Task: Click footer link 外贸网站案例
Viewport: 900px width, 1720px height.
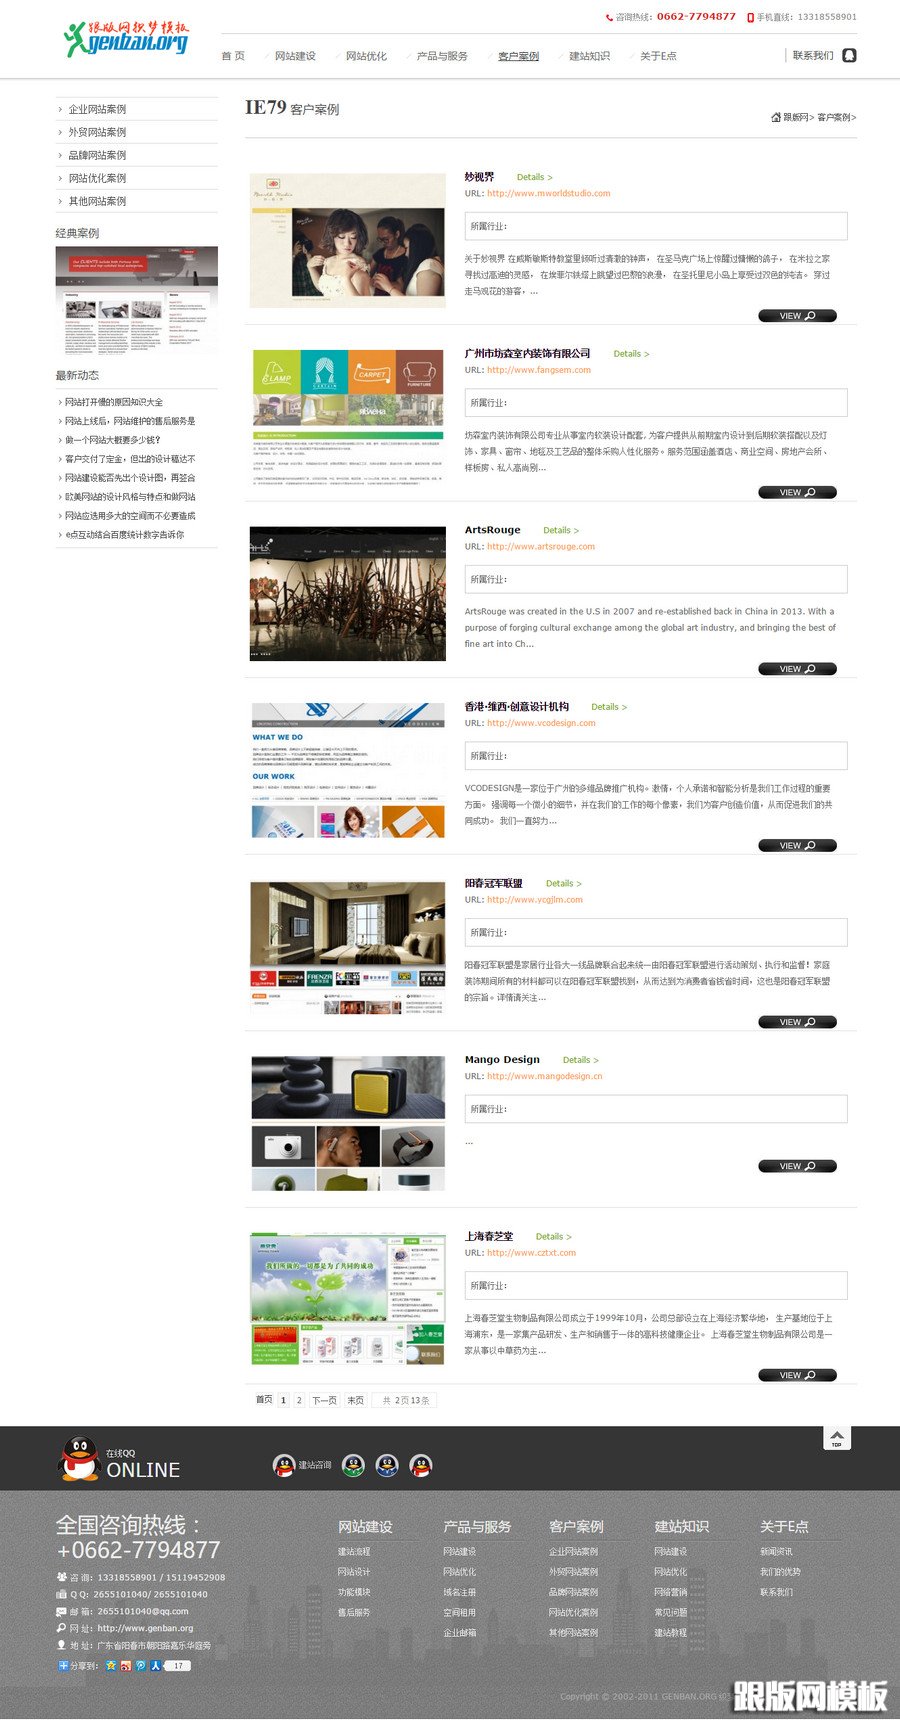Action: point(573,1572)
